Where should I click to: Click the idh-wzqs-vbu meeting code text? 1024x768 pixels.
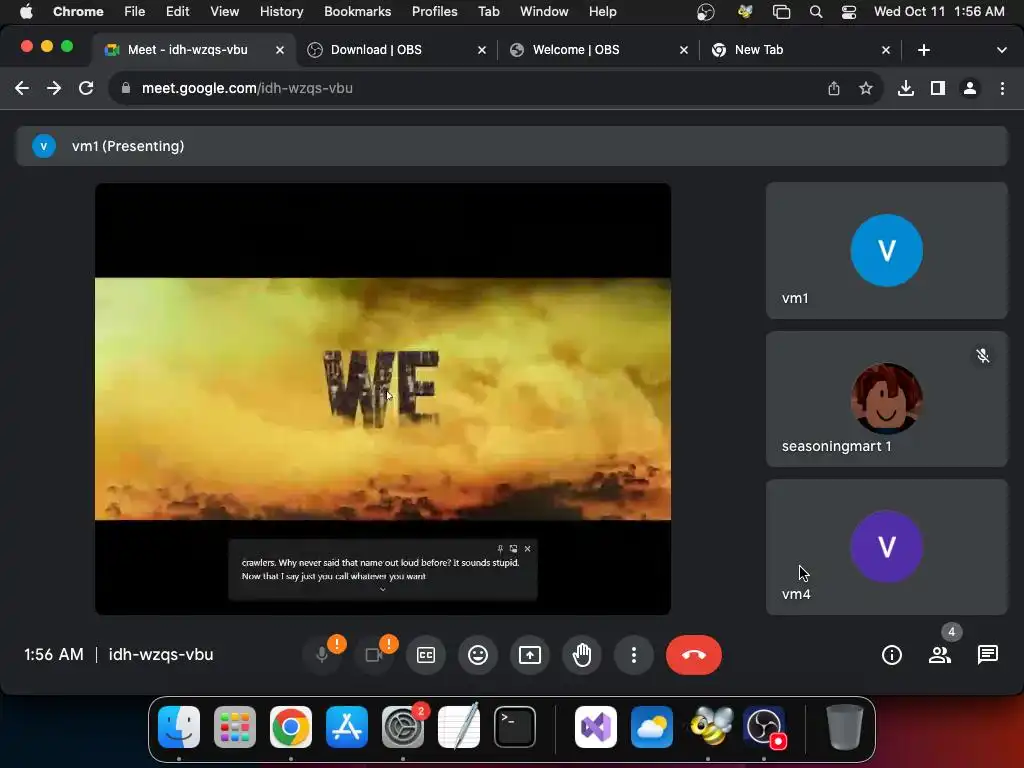[x=161, y=654]
